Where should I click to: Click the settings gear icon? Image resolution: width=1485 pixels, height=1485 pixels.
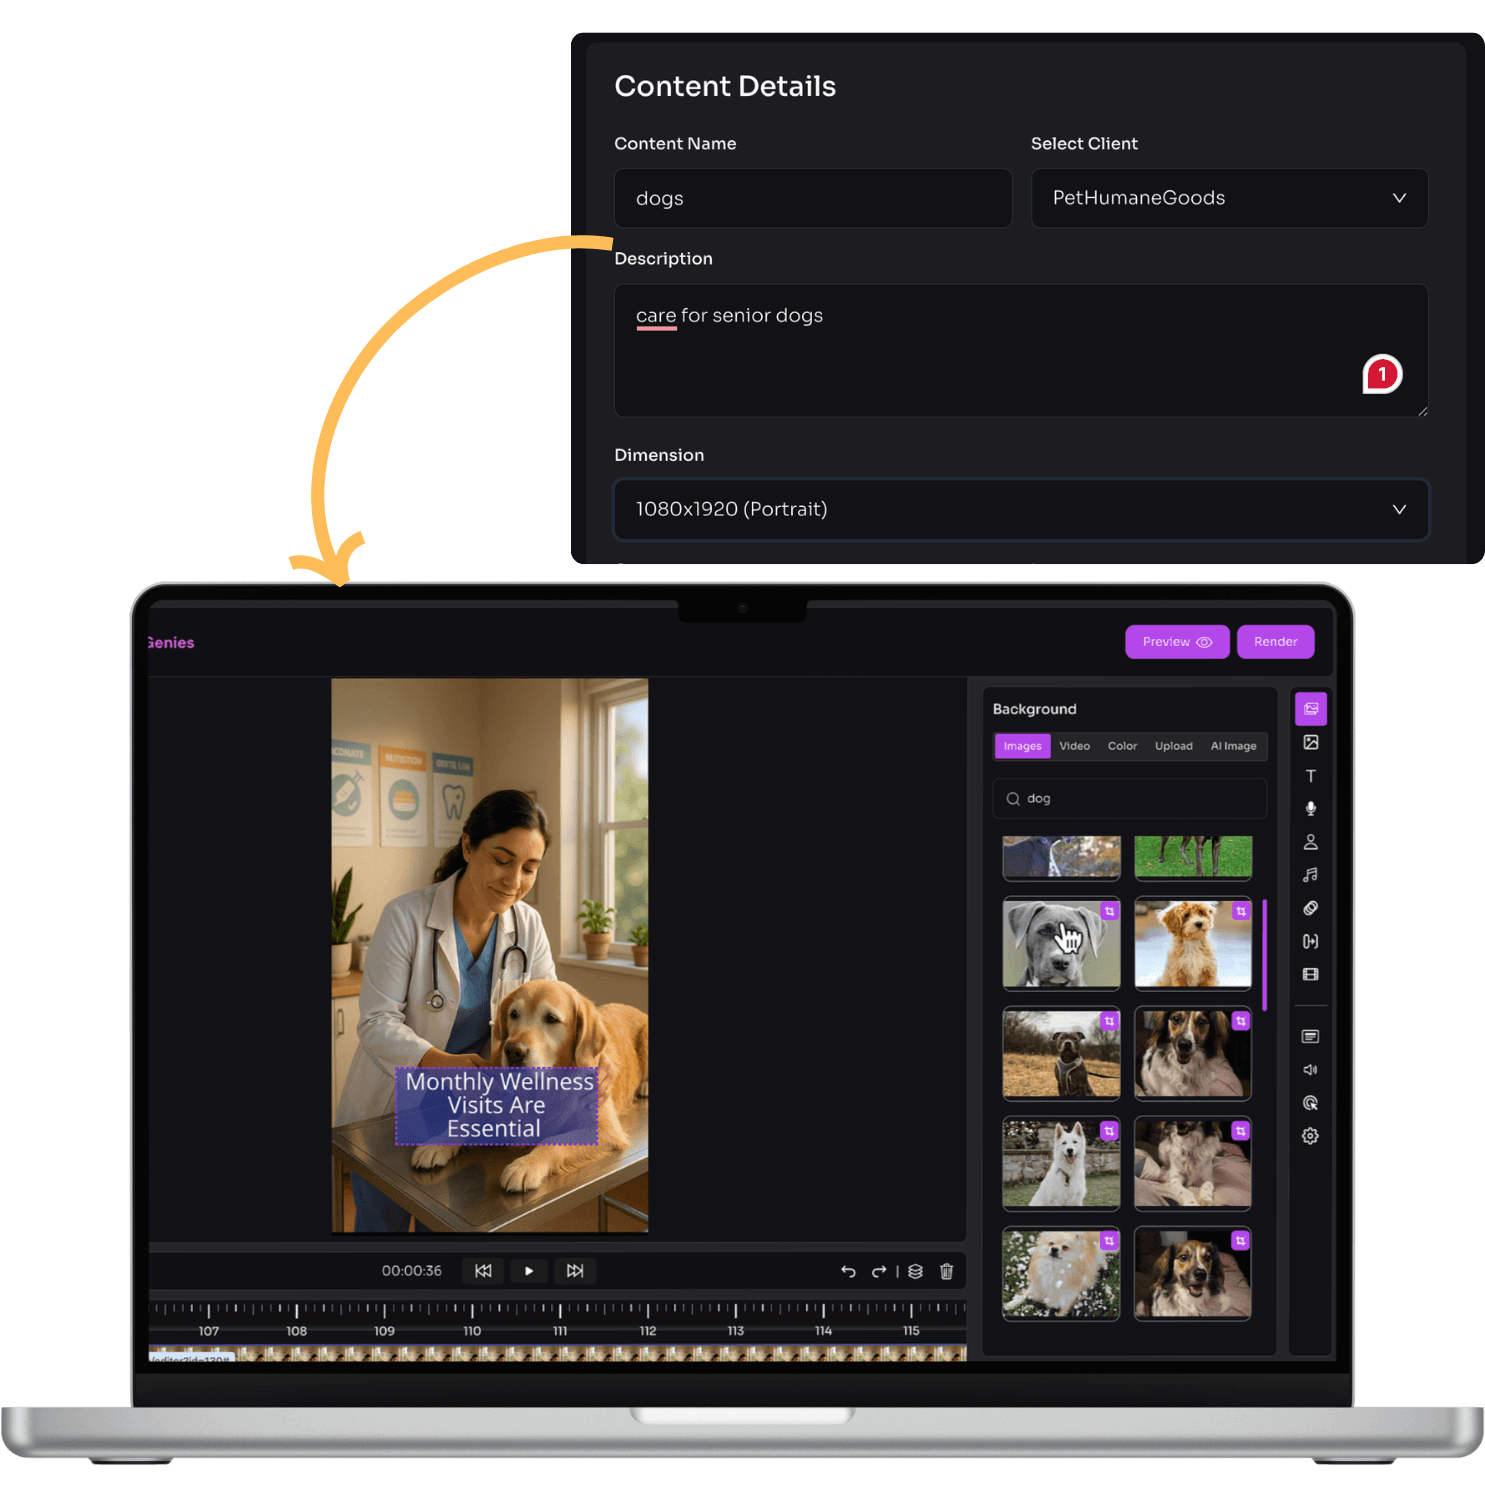(1310, 1136)
